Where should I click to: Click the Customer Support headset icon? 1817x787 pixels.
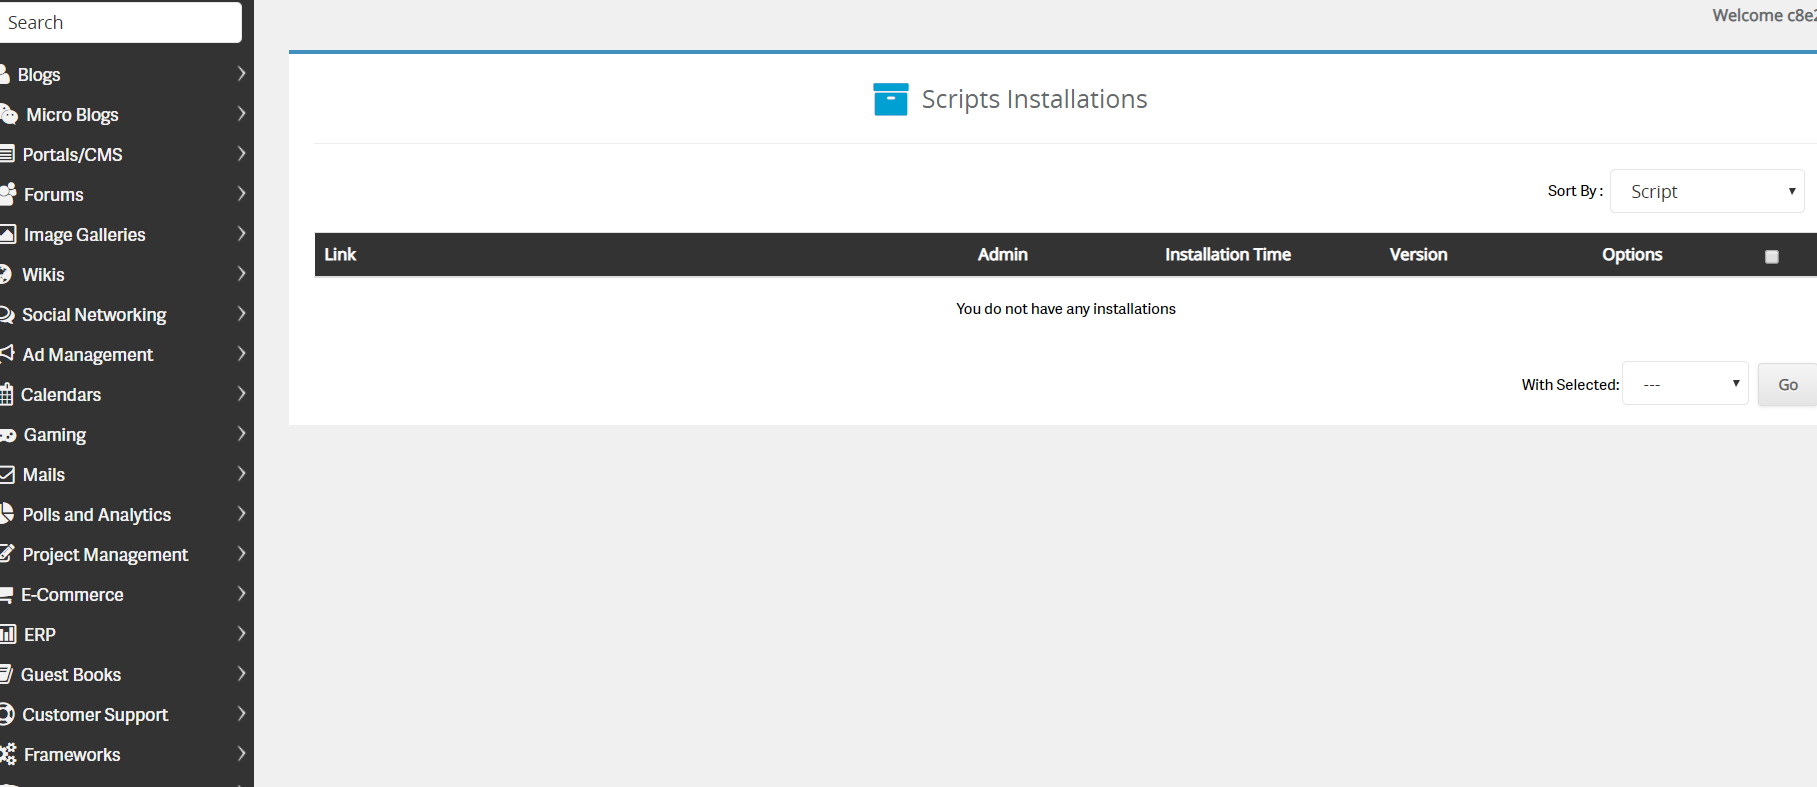(7, 714)
